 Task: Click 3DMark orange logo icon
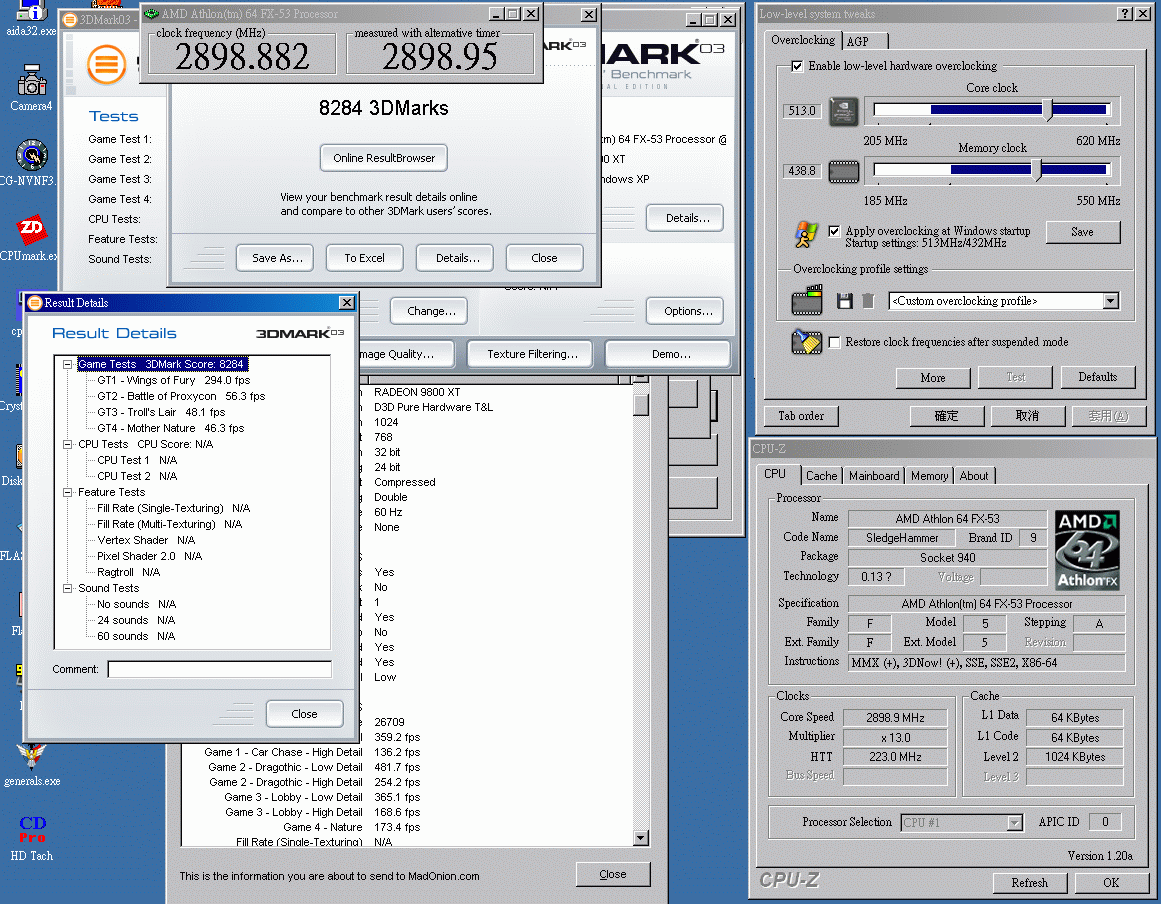[107, 64]
